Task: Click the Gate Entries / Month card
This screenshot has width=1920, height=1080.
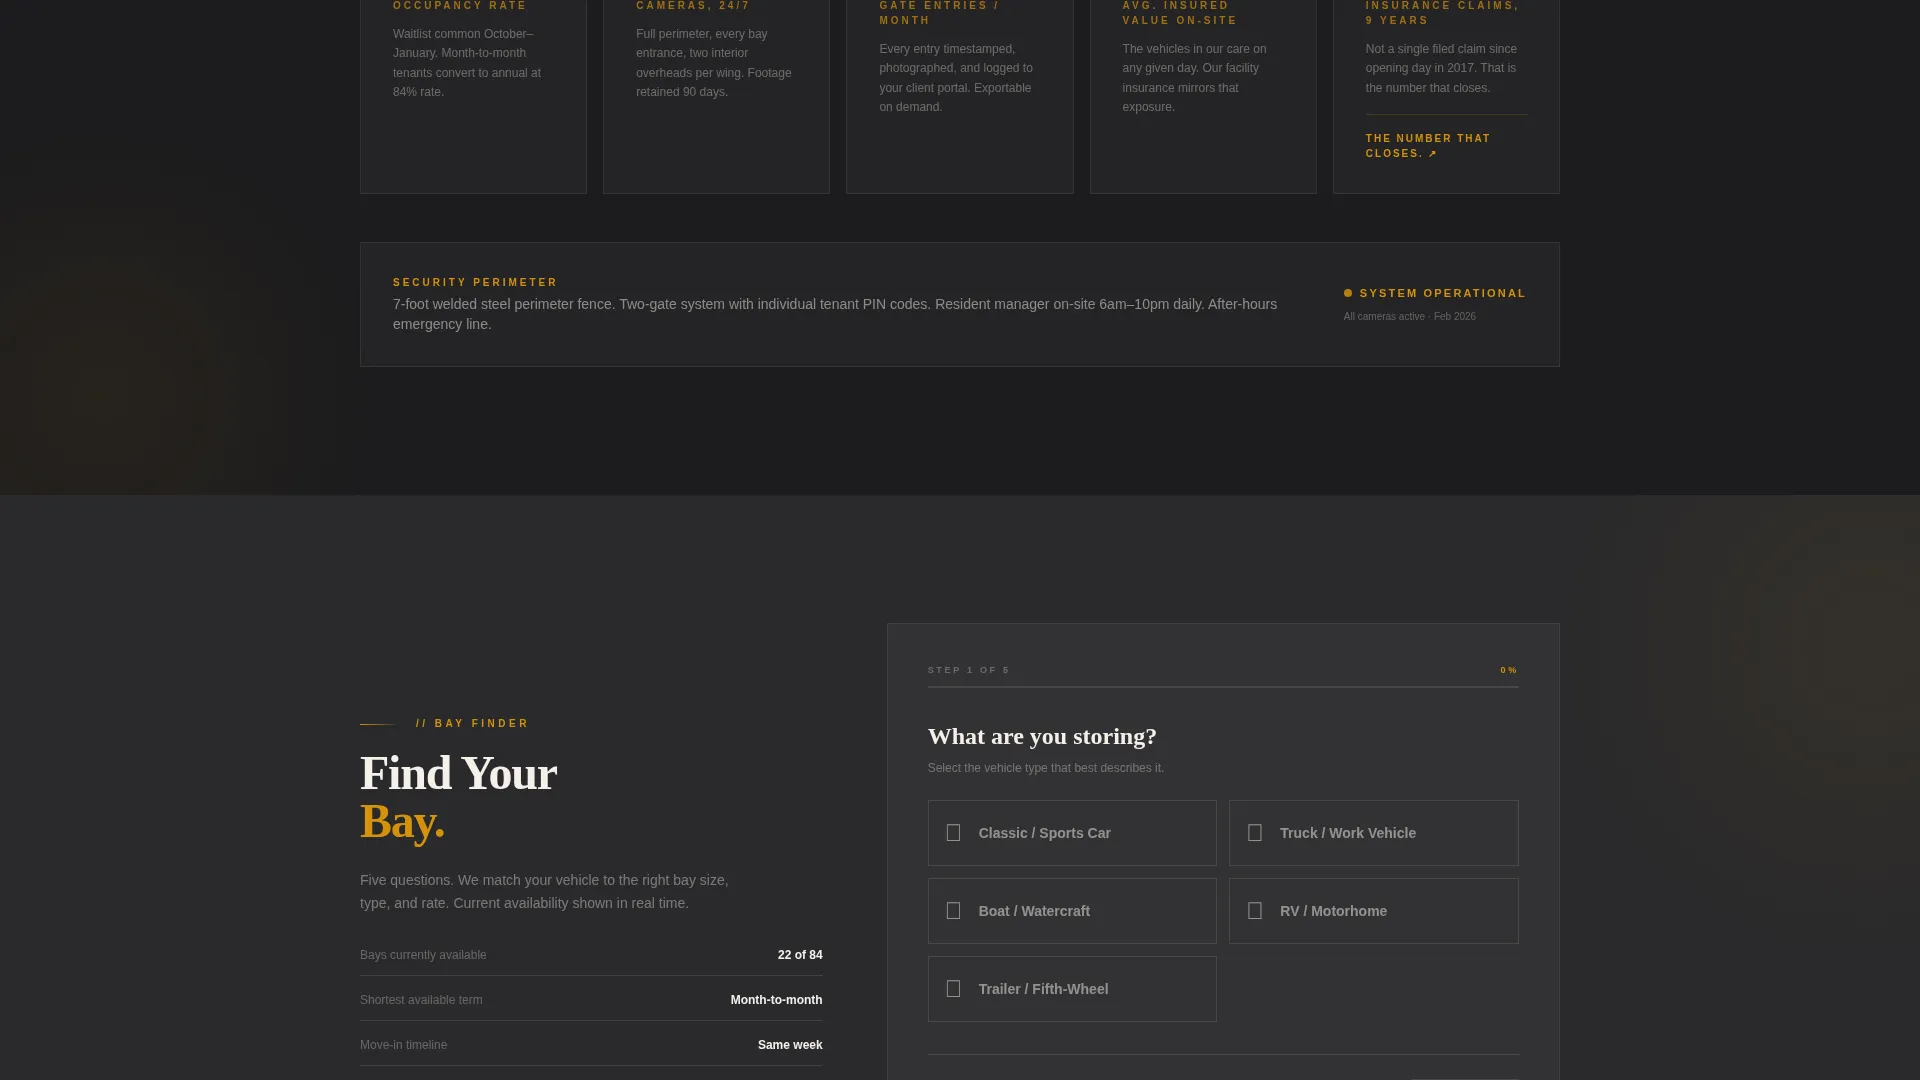Action: pos(959,96)
